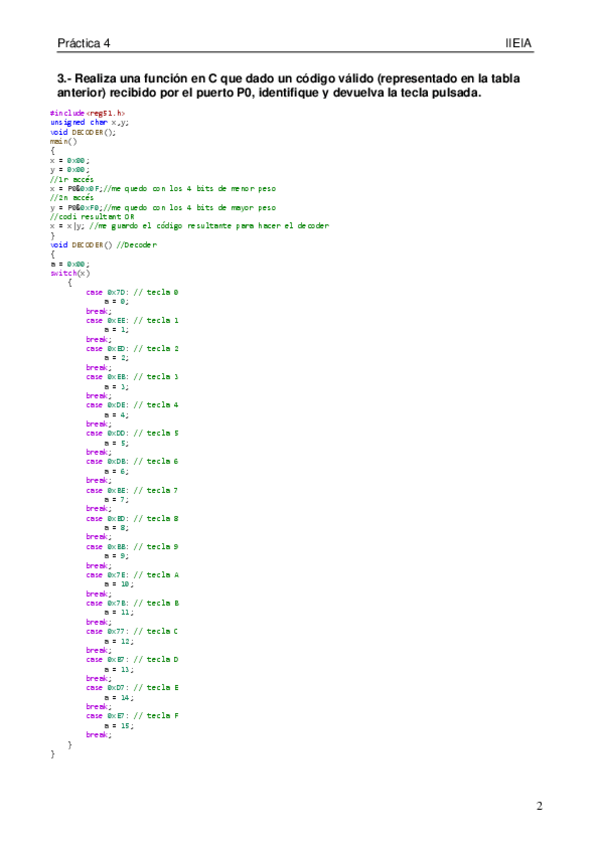This screenshot has width=599, height=848.
Task: Click the question 3 heading paragraph
Action: pyautogui.click(x=289, y=85)
